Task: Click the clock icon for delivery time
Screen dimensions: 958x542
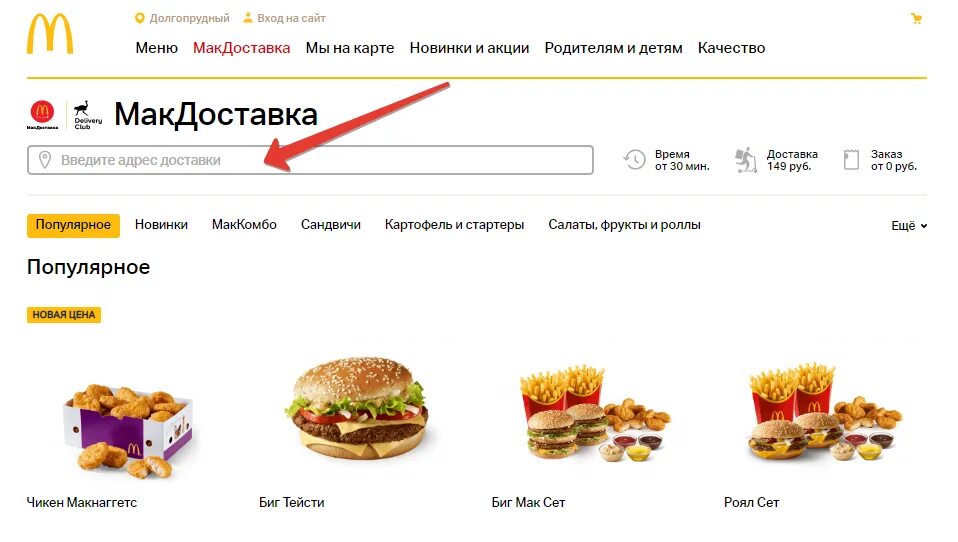Action: click(x=634, y=160)
